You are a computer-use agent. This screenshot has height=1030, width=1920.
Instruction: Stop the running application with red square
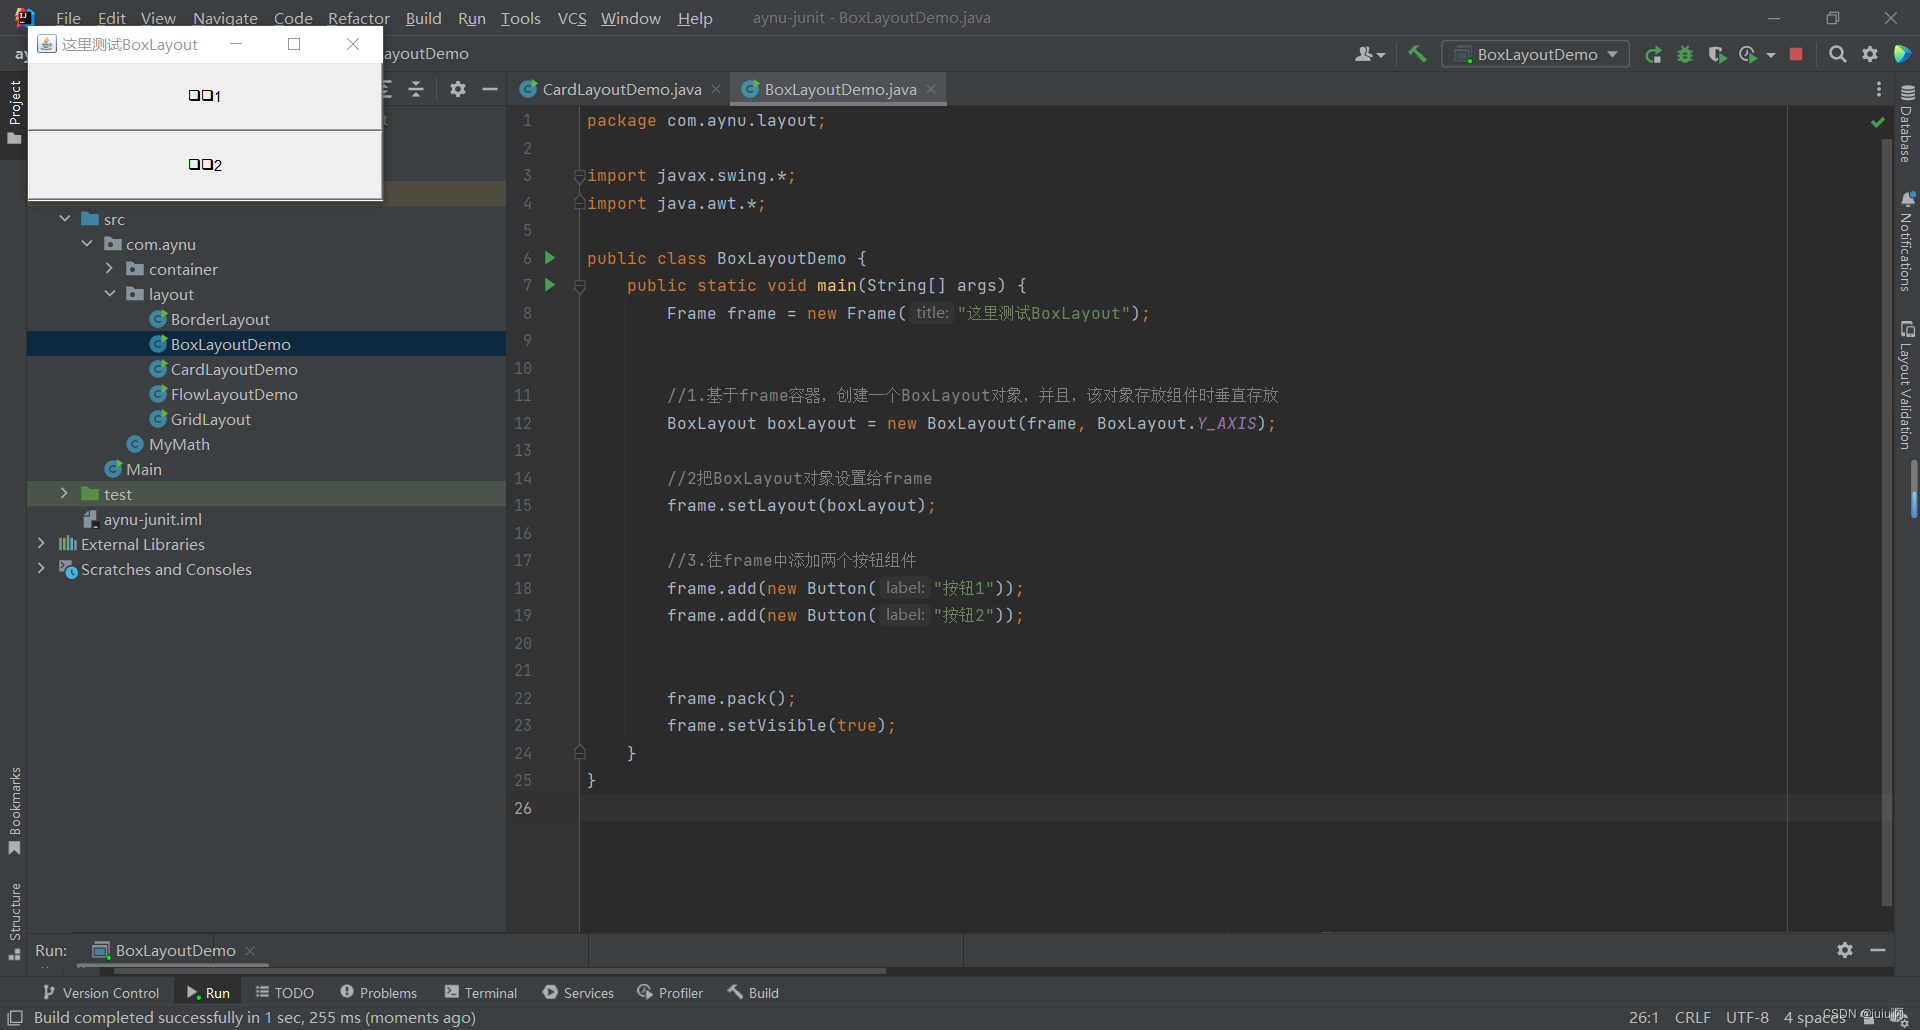(x=1796, y=54)
